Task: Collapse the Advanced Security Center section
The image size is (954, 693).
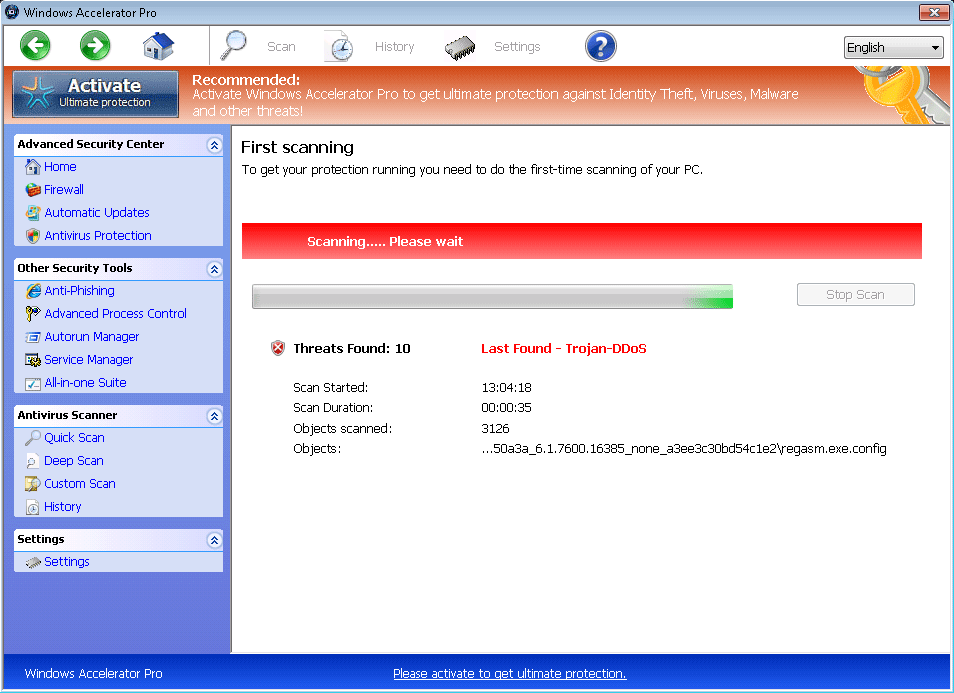Action: [213, 145]
